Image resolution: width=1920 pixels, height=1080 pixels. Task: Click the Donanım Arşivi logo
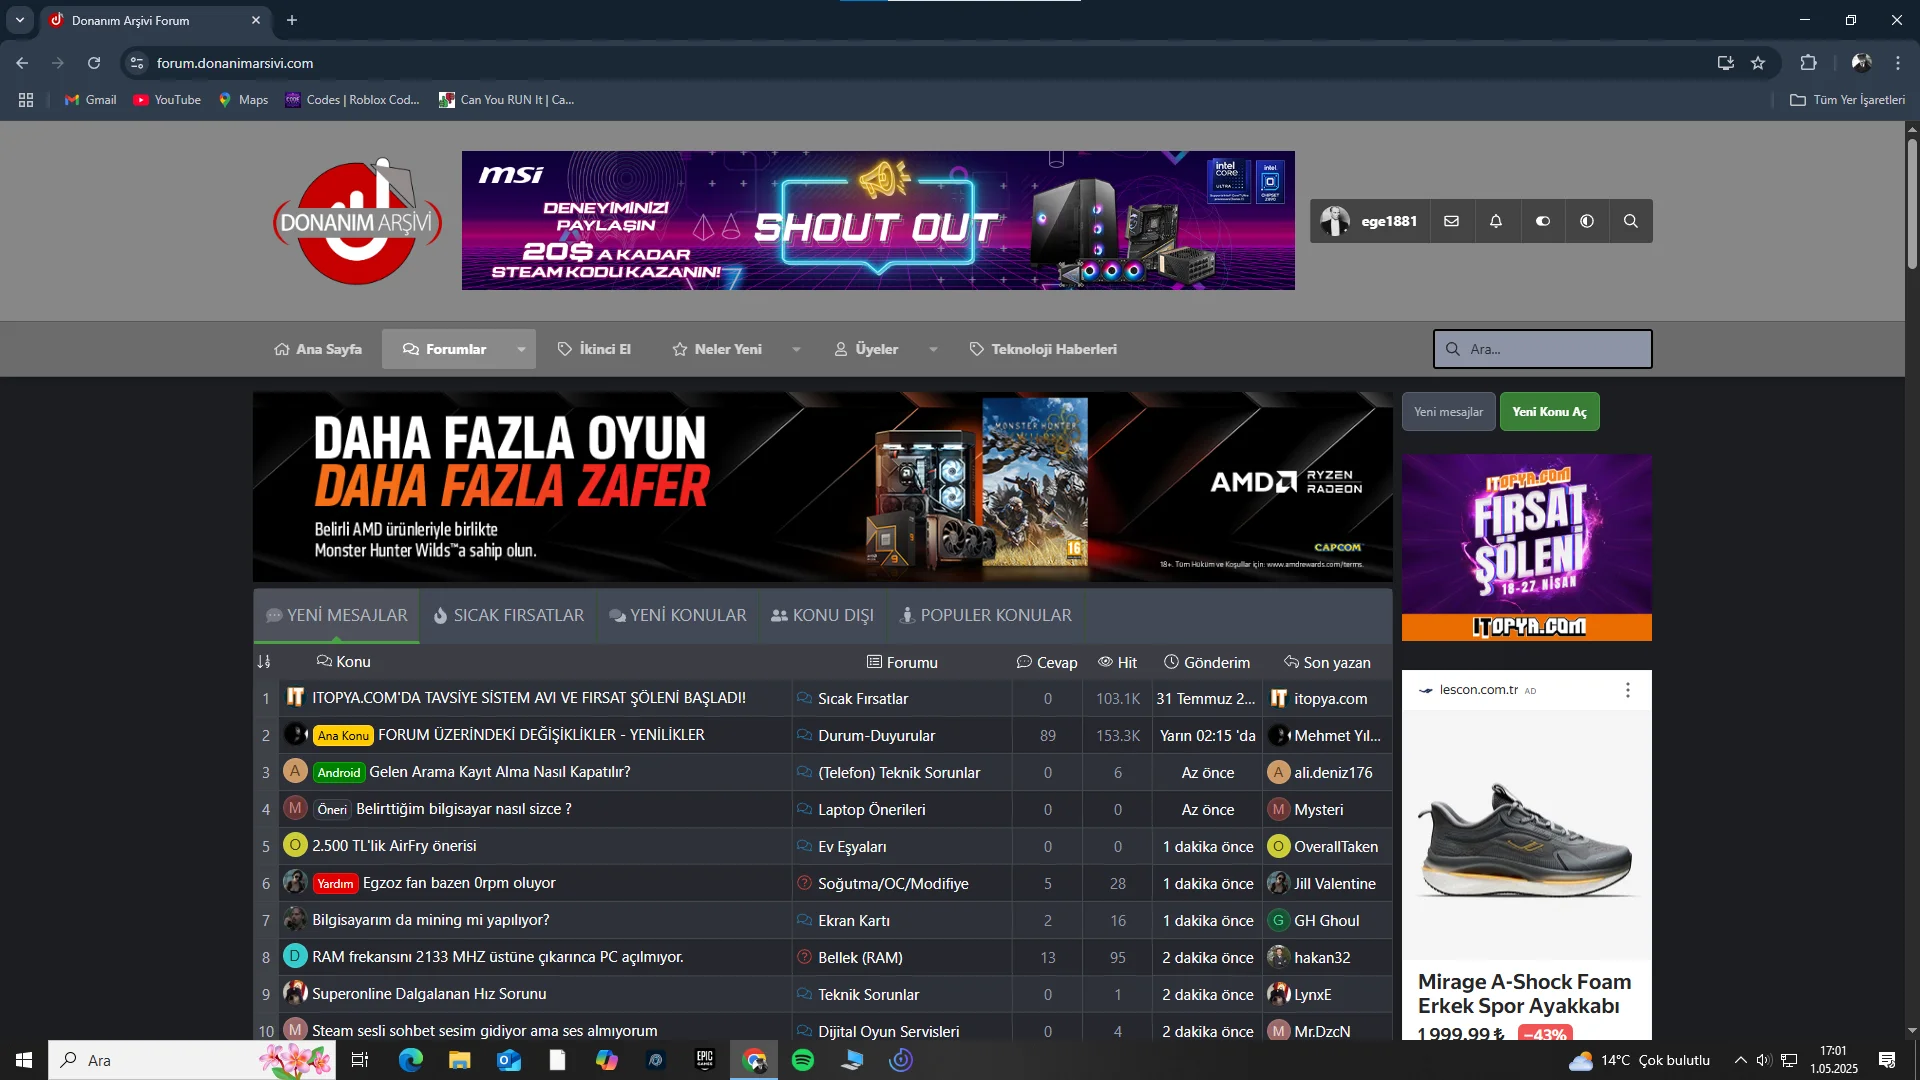tap(357, 222)
